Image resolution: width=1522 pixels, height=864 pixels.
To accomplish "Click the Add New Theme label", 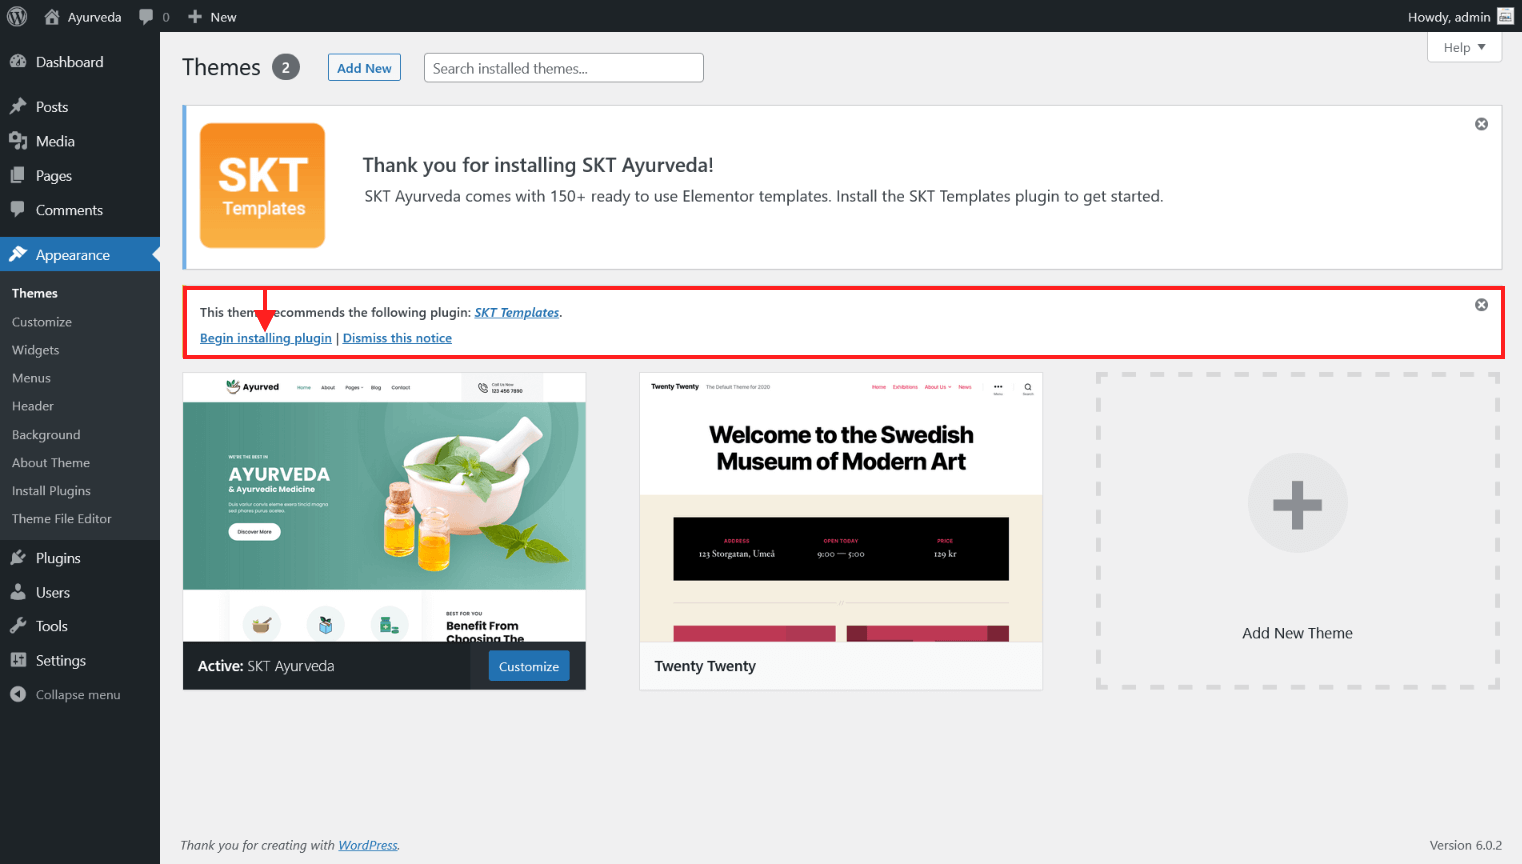I will pyautogui.click(x=1297, y=633).
